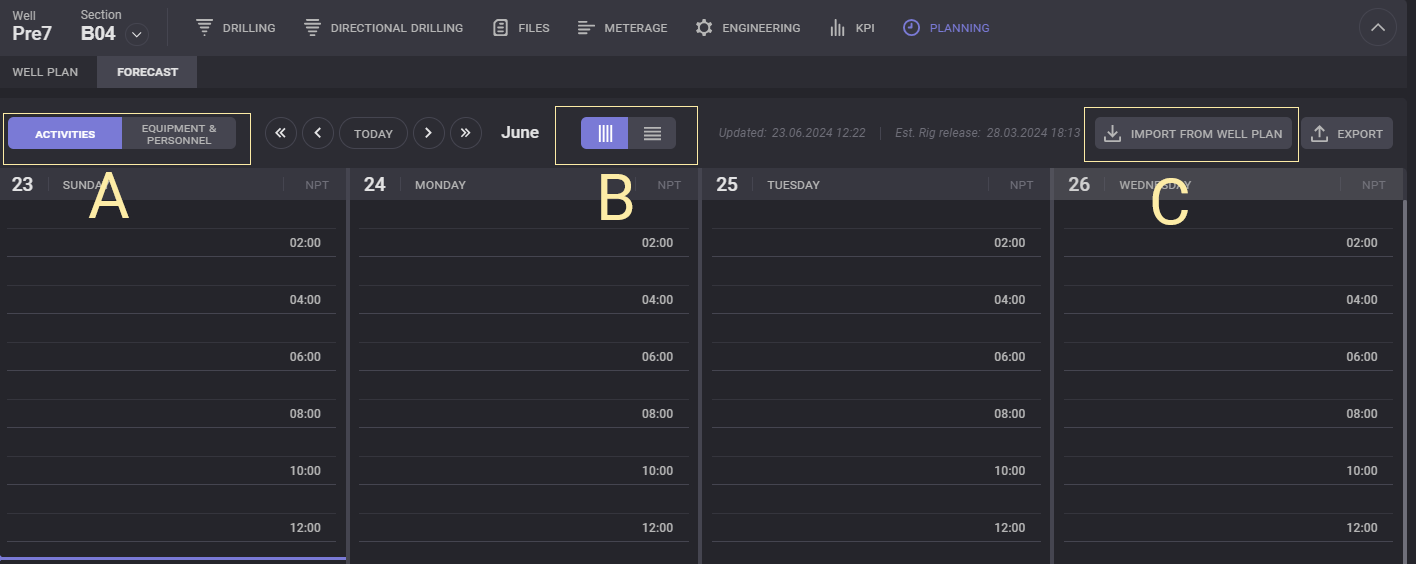
Task: Go to the previous day with the single-left arrow
Action: tap(318, 133)
